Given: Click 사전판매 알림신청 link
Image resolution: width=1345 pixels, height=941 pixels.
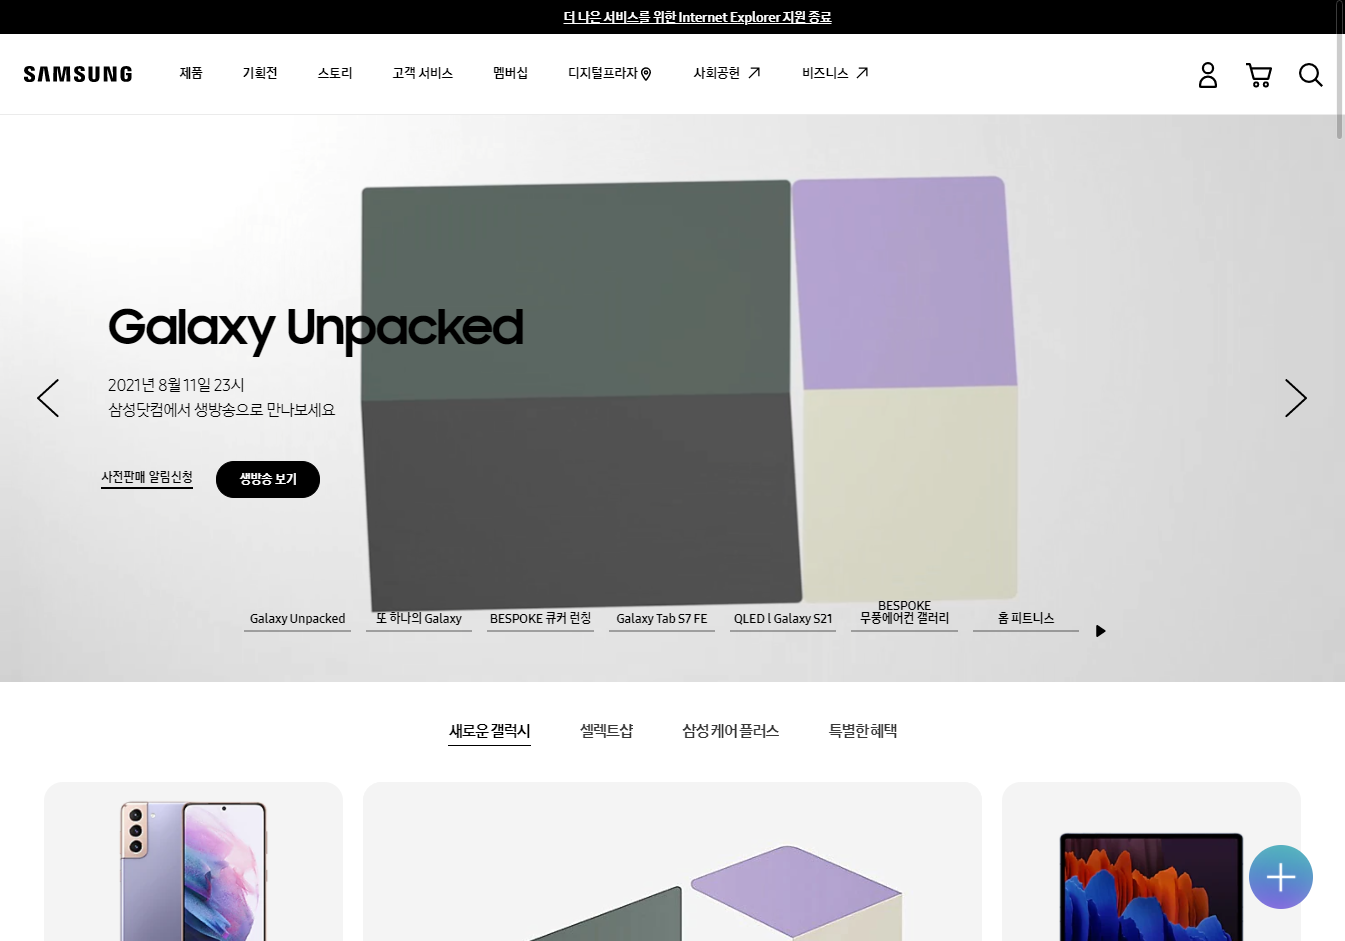Looking at the screenshot, I should click(147, 478).
